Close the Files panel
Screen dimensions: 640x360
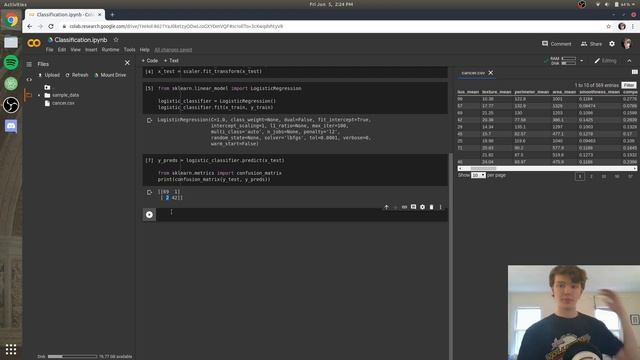pyautogui.click(x=127, y=63)
